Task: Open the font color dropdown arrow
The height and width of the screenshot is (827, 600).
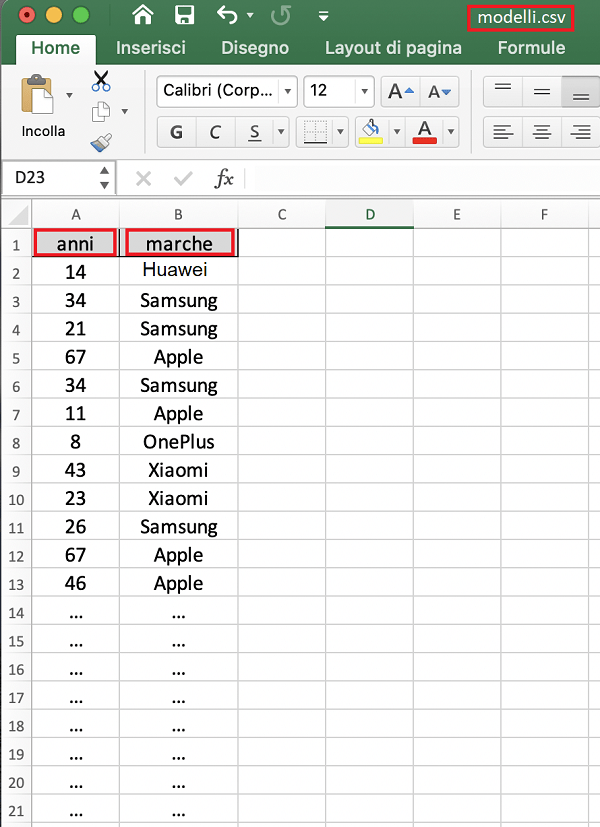Action: coord(451,132)
